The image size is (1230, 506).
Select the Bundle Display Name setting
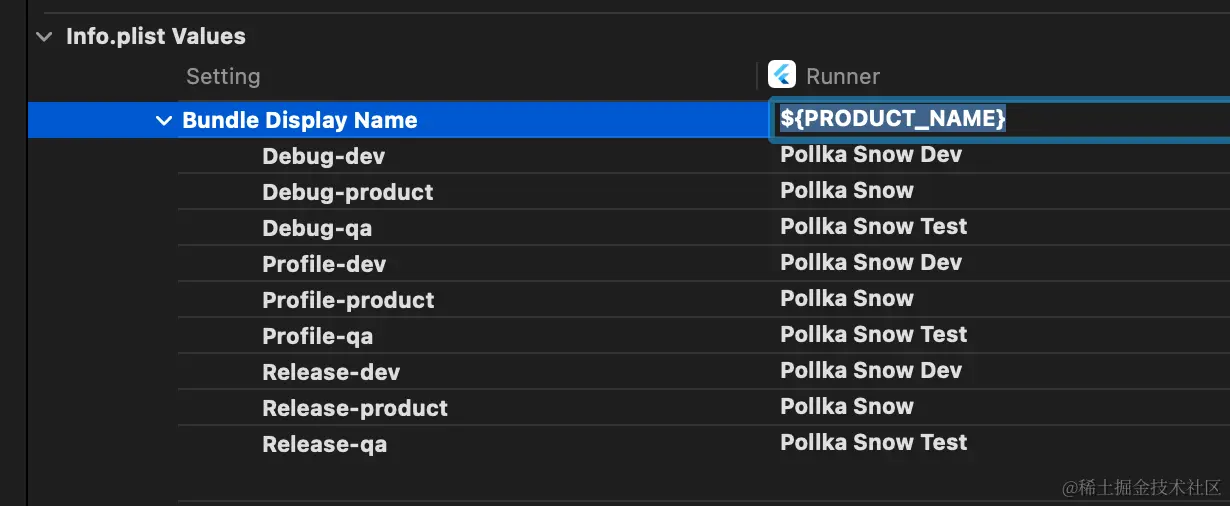299,121
